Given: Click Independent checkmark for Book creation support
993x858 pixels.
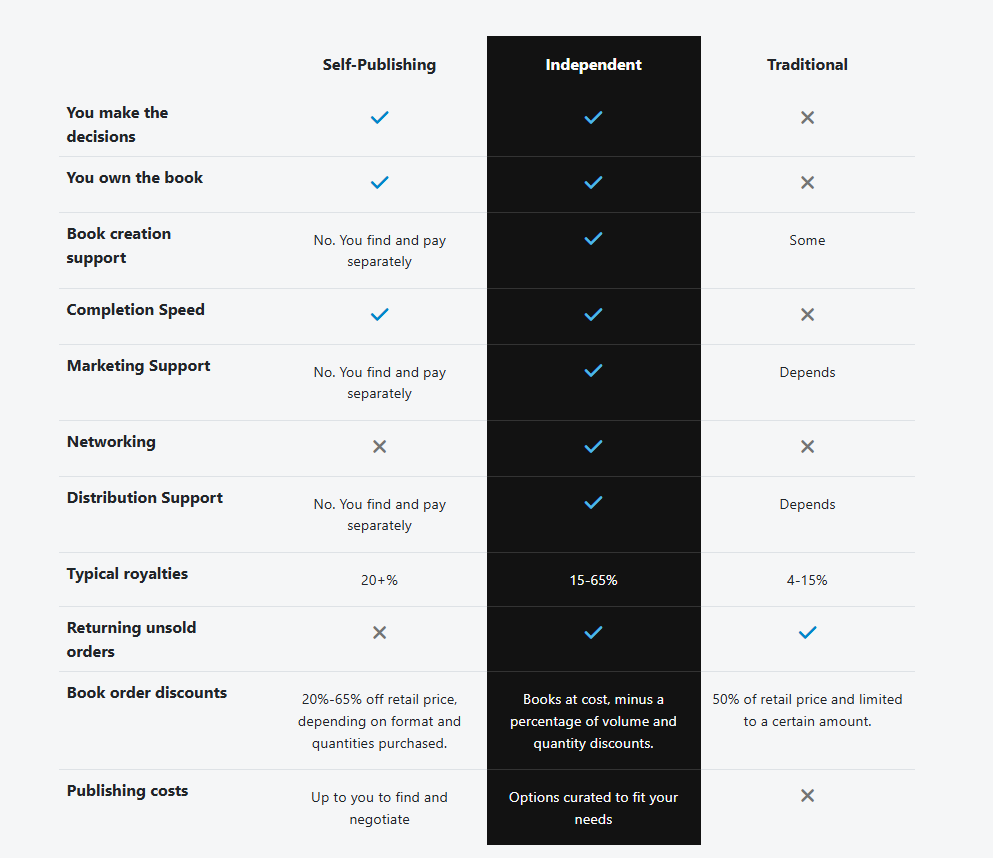Looking at the screenshot, I should pos(593,239).
